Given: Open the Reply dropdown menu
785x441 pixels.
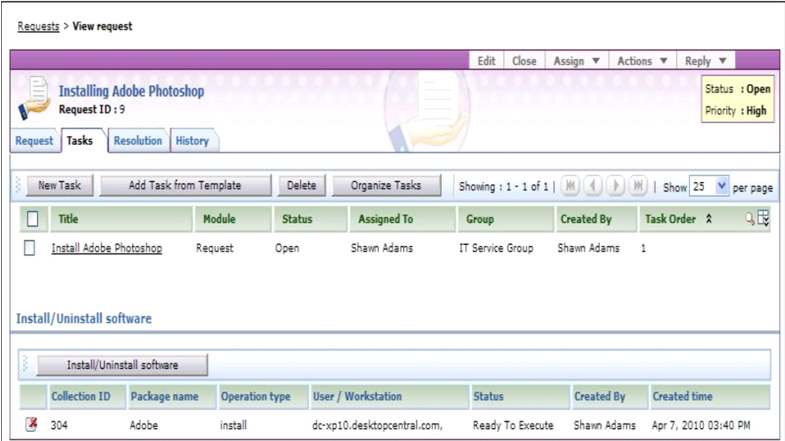Looking at the screenshot, I should [x=706, y=61].
